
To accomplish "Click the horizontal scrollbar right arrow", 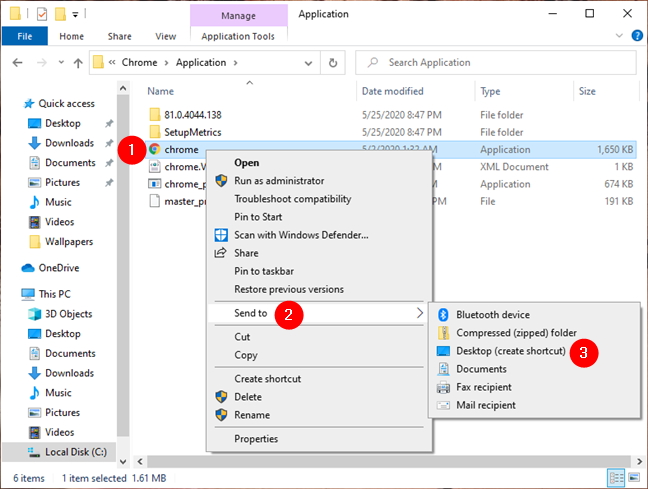I will pyautogui.click(x=639, y=461).
